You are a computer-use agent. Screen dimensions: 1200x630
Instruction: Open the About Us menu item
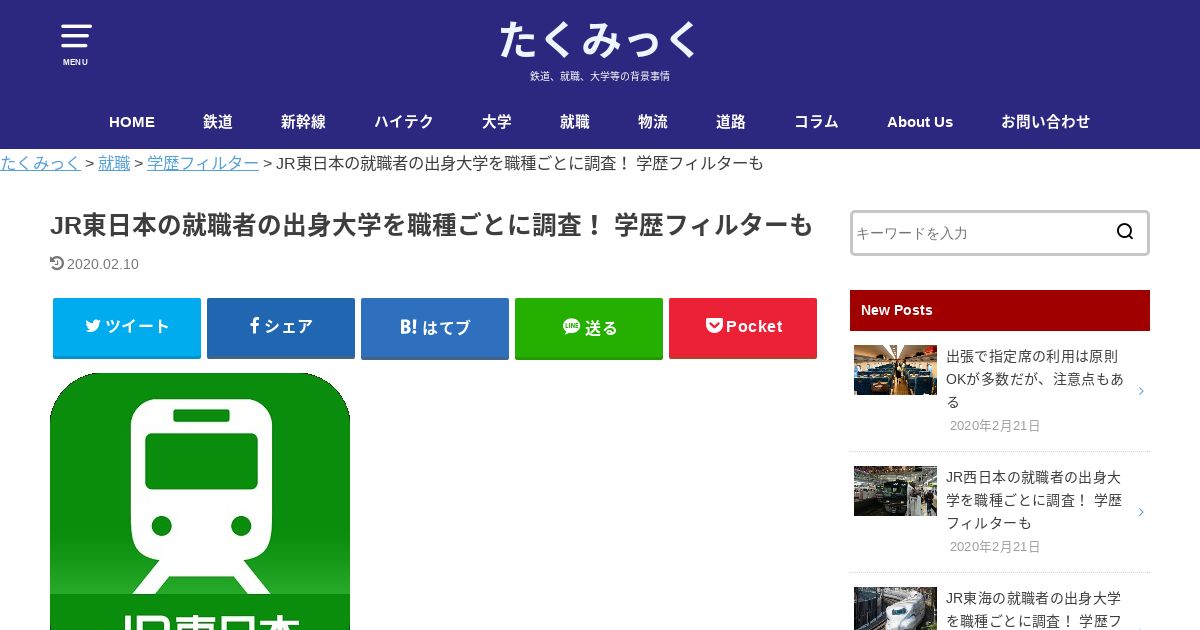coord(920,121)
